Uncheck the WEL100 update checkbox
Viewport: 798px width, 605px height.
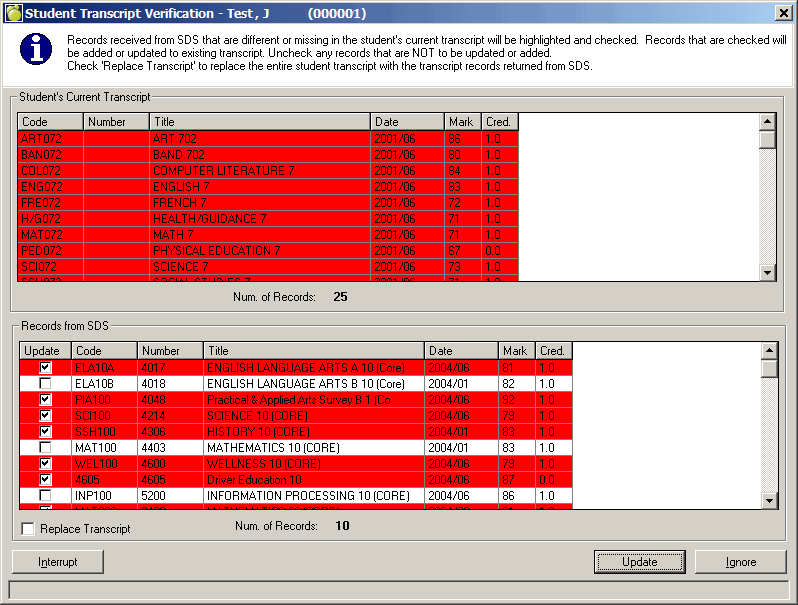pos(45,463)
